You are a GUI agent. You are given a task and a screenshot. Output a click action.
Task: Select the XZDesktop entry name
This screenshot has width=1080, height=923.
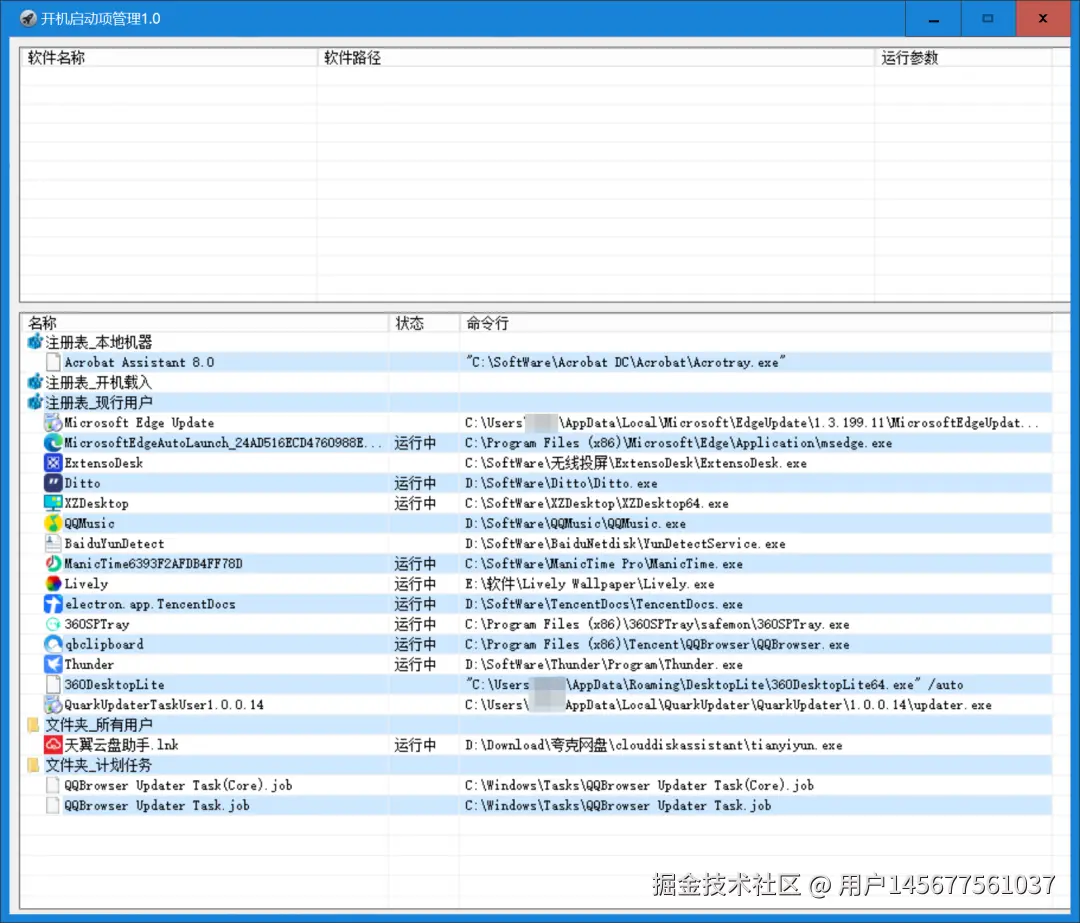pos(96,504)
